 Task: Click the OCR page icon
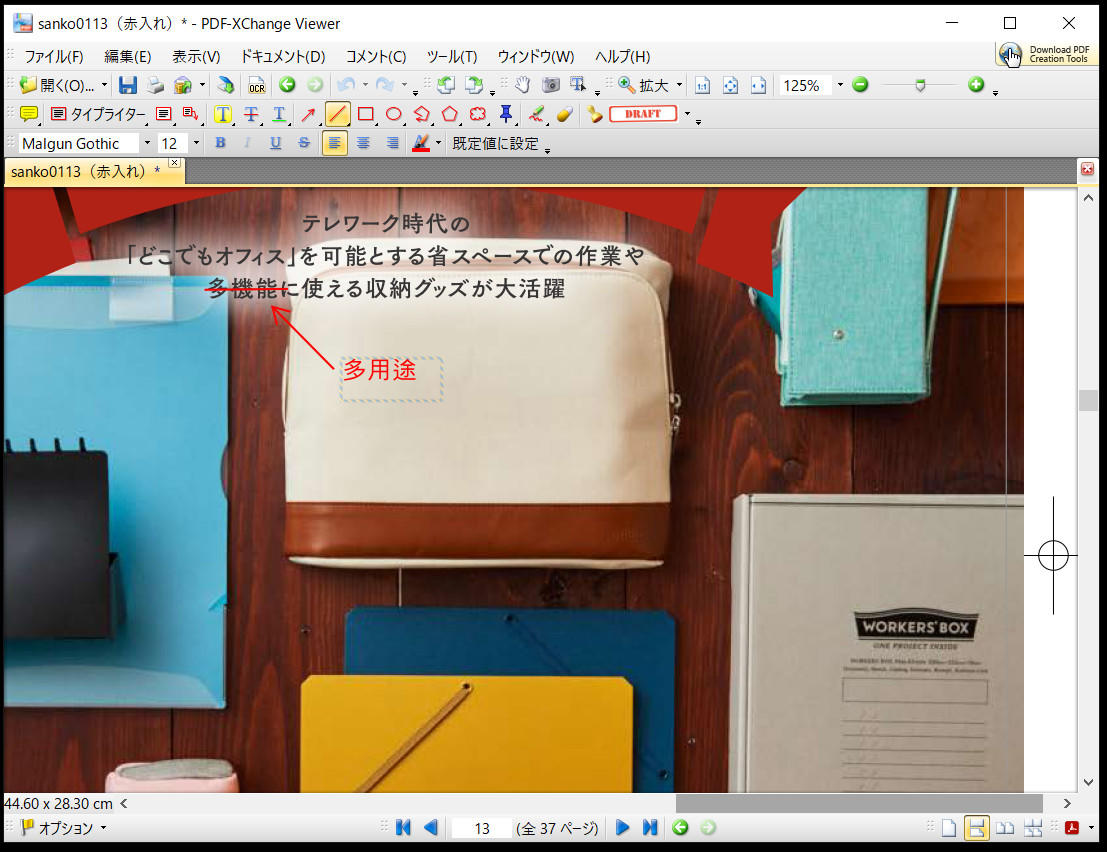pos(257,86)
